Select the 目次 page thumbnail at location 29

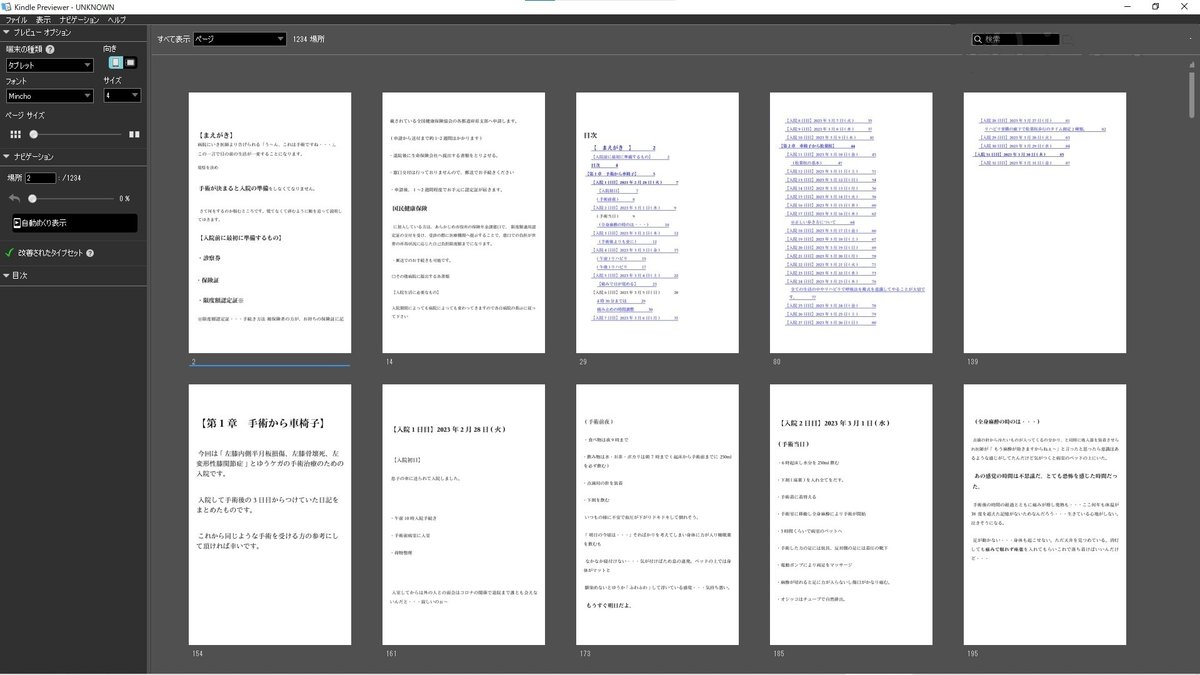point(657,223)
